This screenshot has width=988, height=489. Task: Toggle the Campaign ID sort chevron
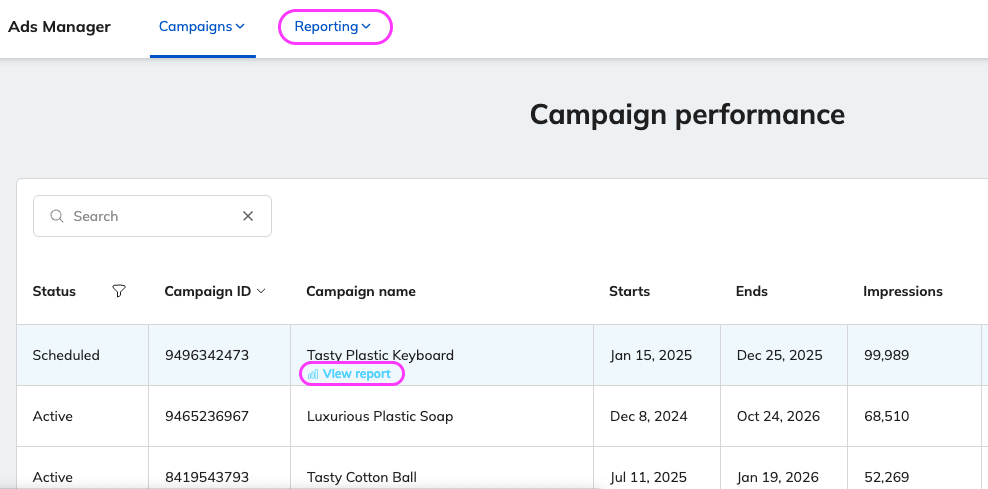[x=262, y=291]
